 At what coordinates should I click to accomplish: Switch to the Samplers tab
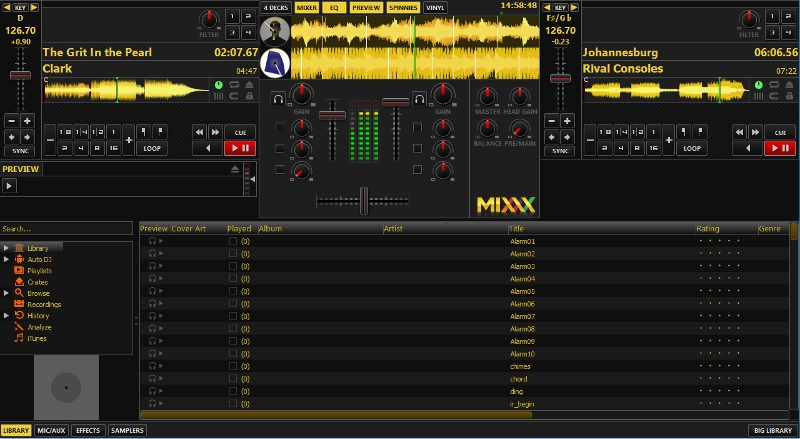(127, 430)
